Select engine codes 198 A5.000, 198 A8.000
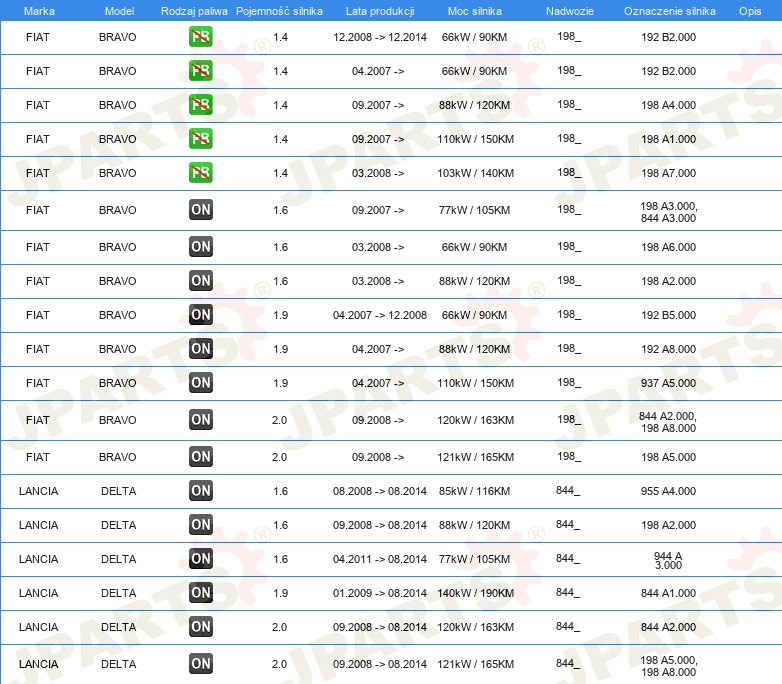Image resolution: width=782 pixels, height=684 pixels. (668, 666)
